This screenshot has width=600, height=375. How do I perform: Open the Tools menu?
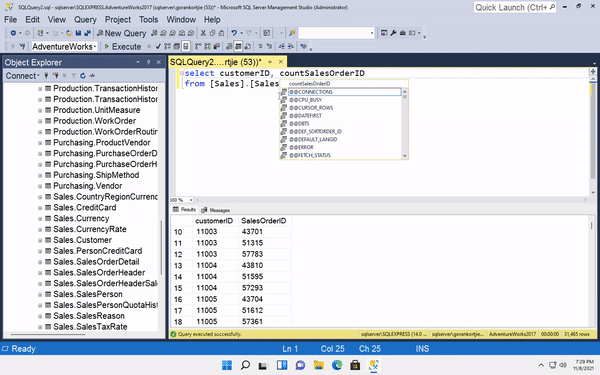[x=148, y=20]
